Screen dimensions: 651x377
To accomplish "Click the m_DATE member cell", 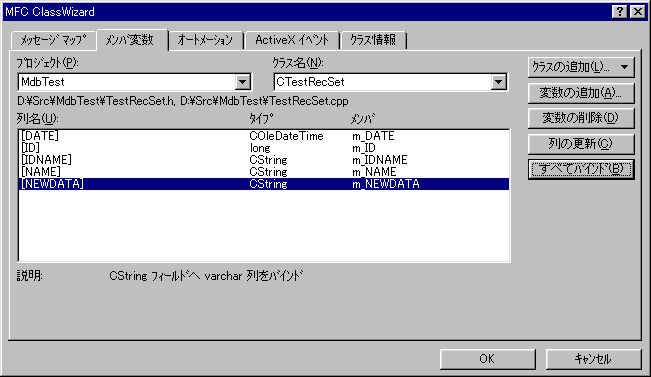I will click(373, 136).
